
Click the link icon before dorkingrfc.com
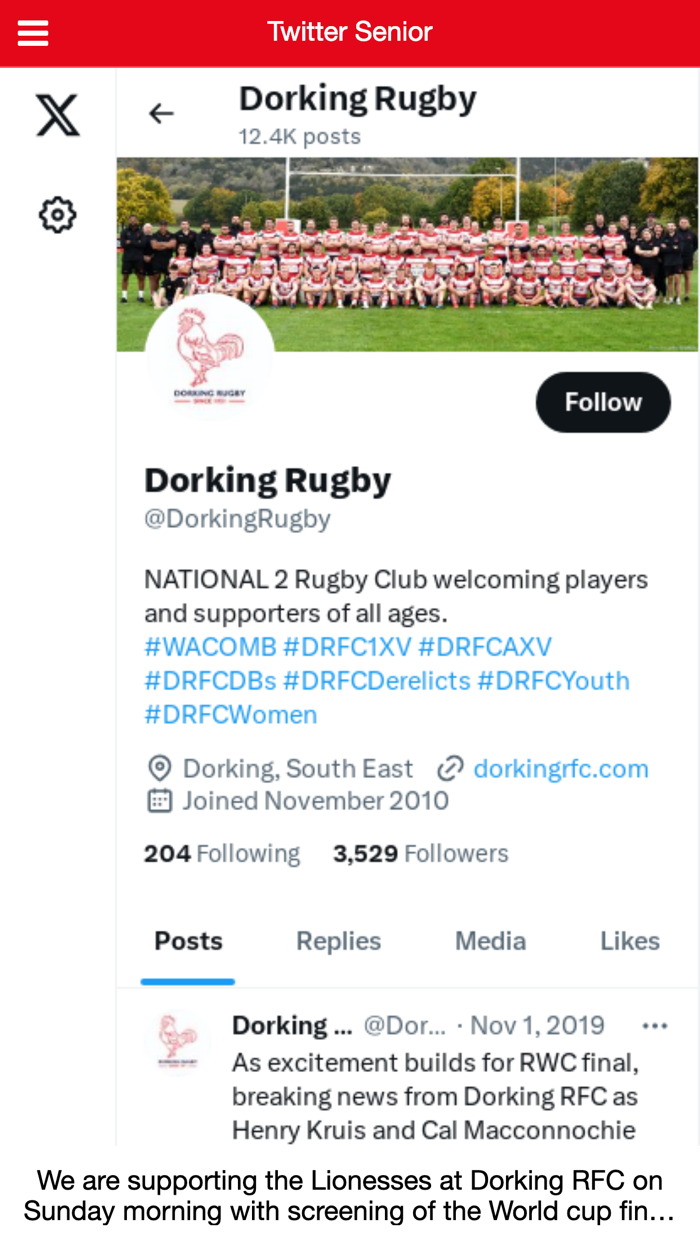(451, 768)
